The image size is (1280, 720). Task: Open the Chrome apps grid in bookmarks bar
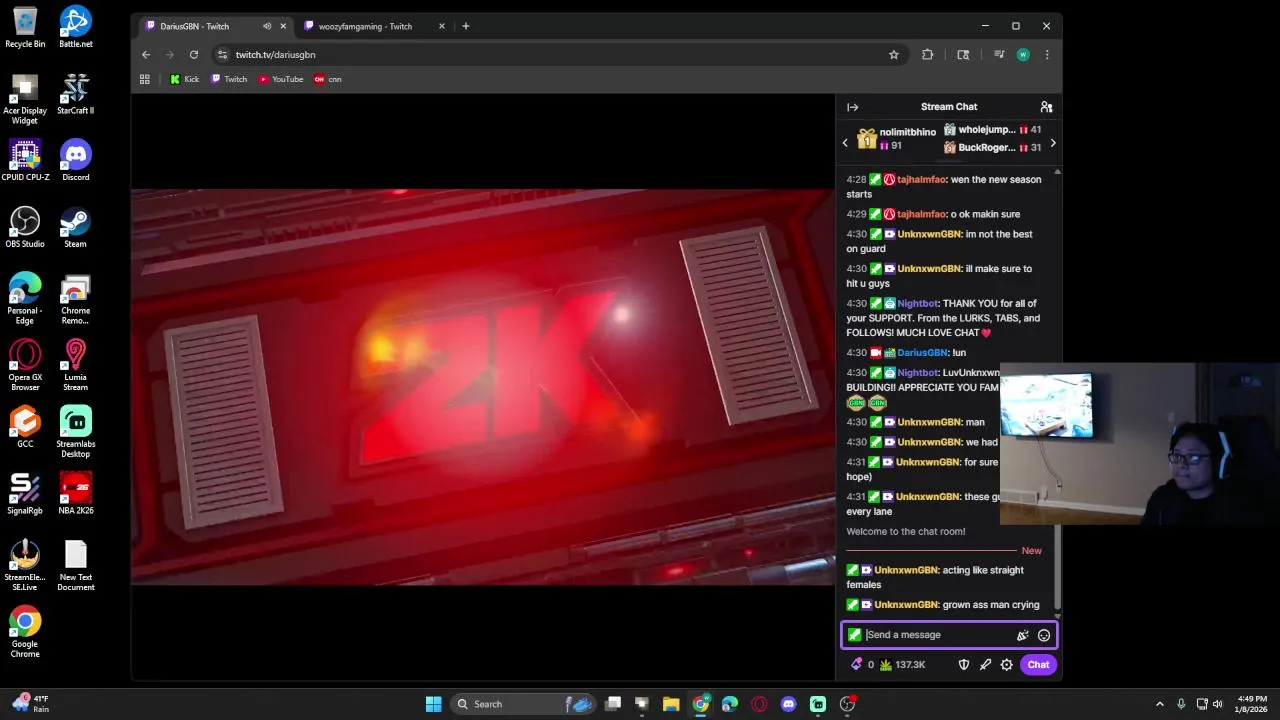pyautogui.click(x=145, y=79)
